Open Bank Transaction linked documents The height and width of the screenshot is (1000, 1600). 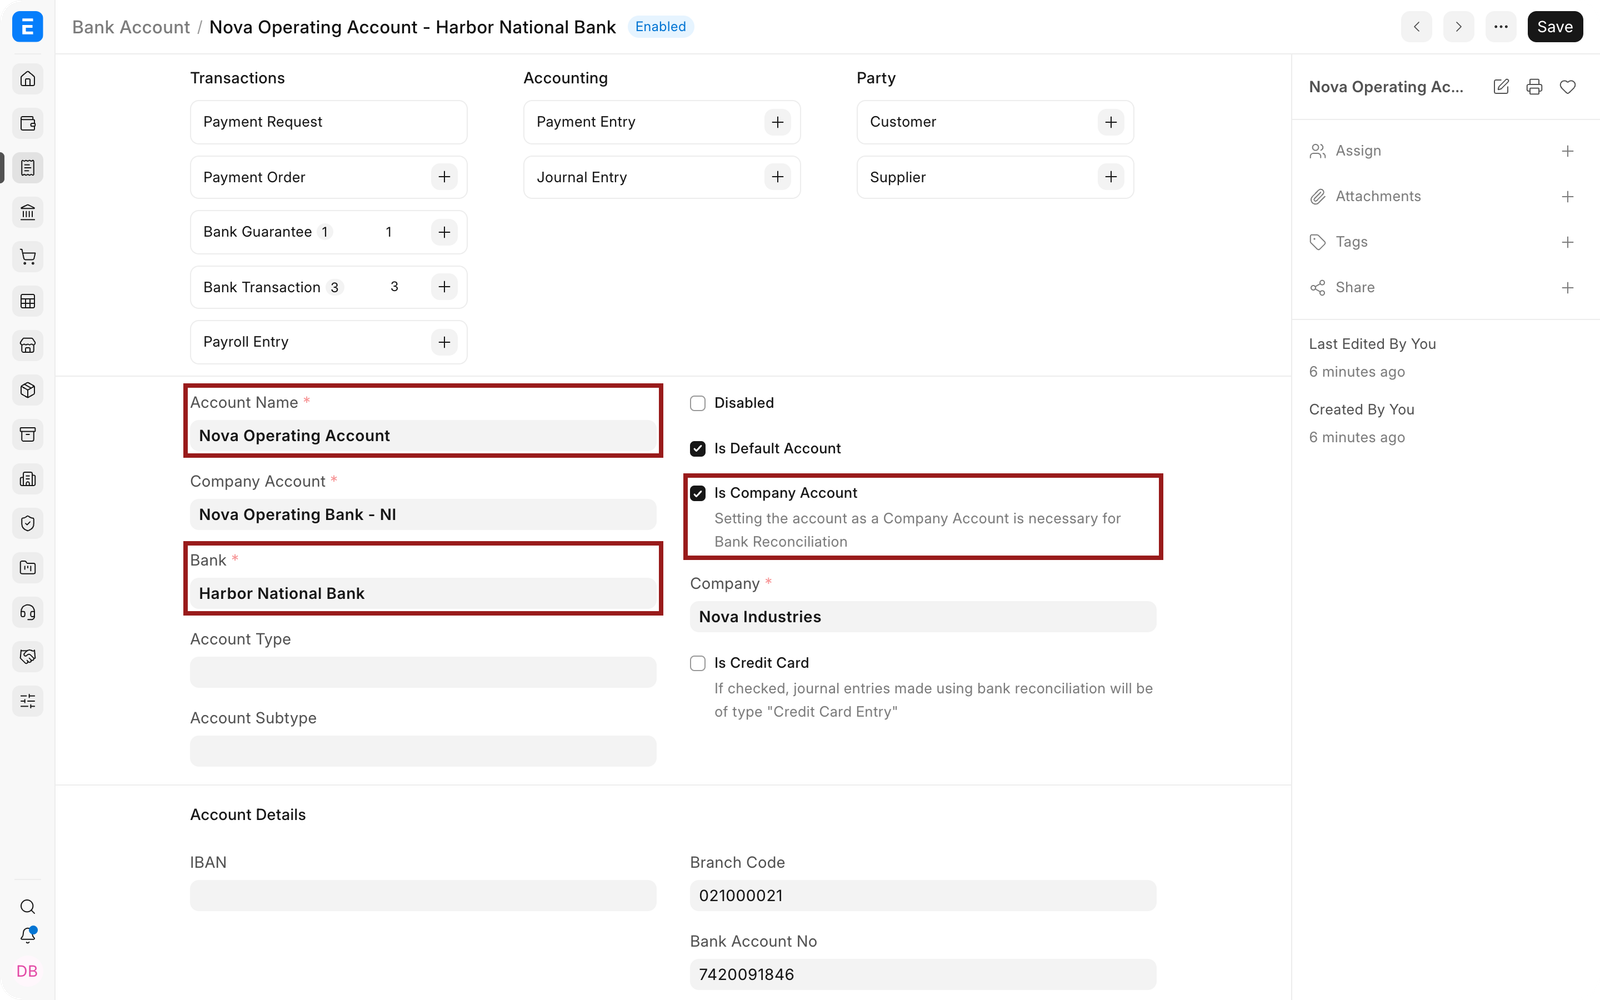coord(262,287)
